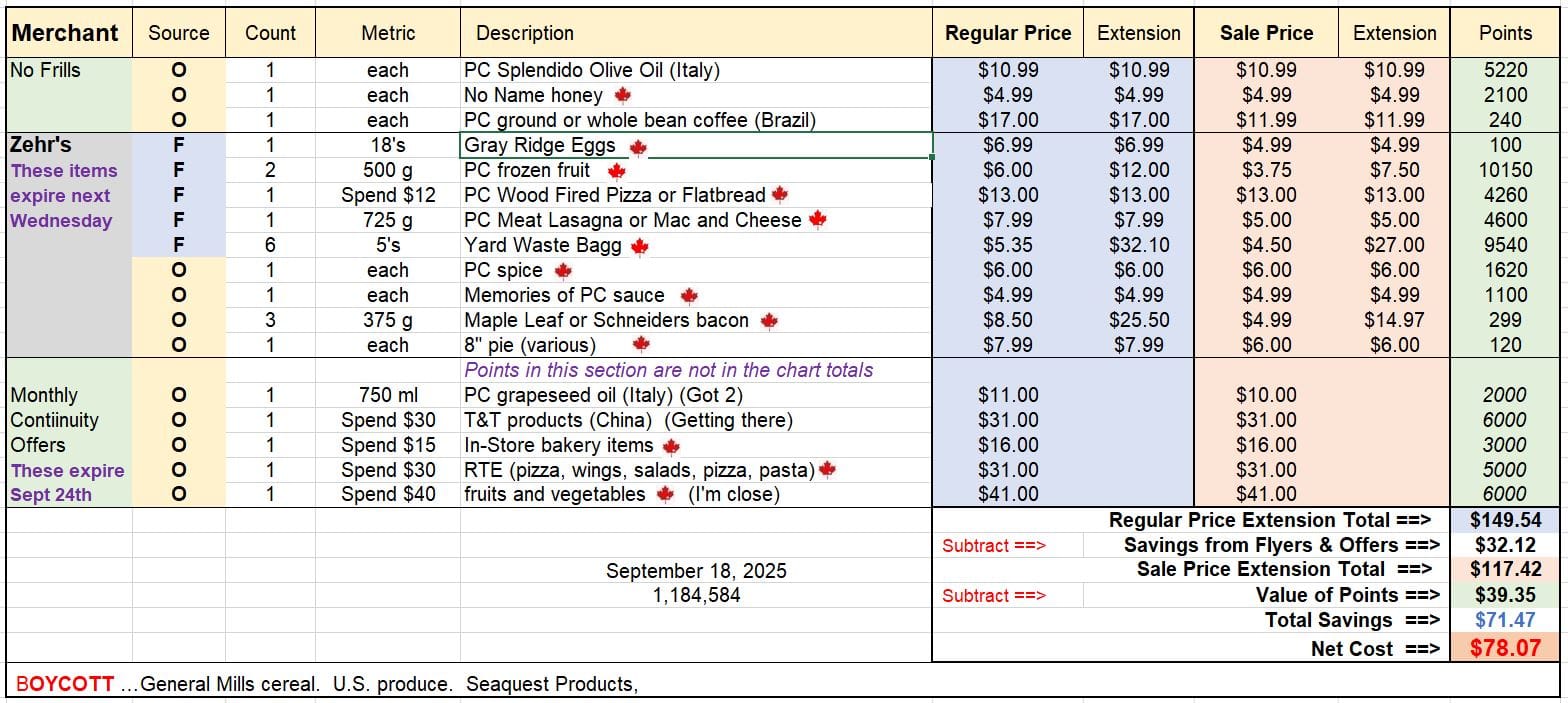The height and width of the screenshot is (703, 1568).
Task: Select the Total Savings amount $71.47
Action: tap(1505, 620)
